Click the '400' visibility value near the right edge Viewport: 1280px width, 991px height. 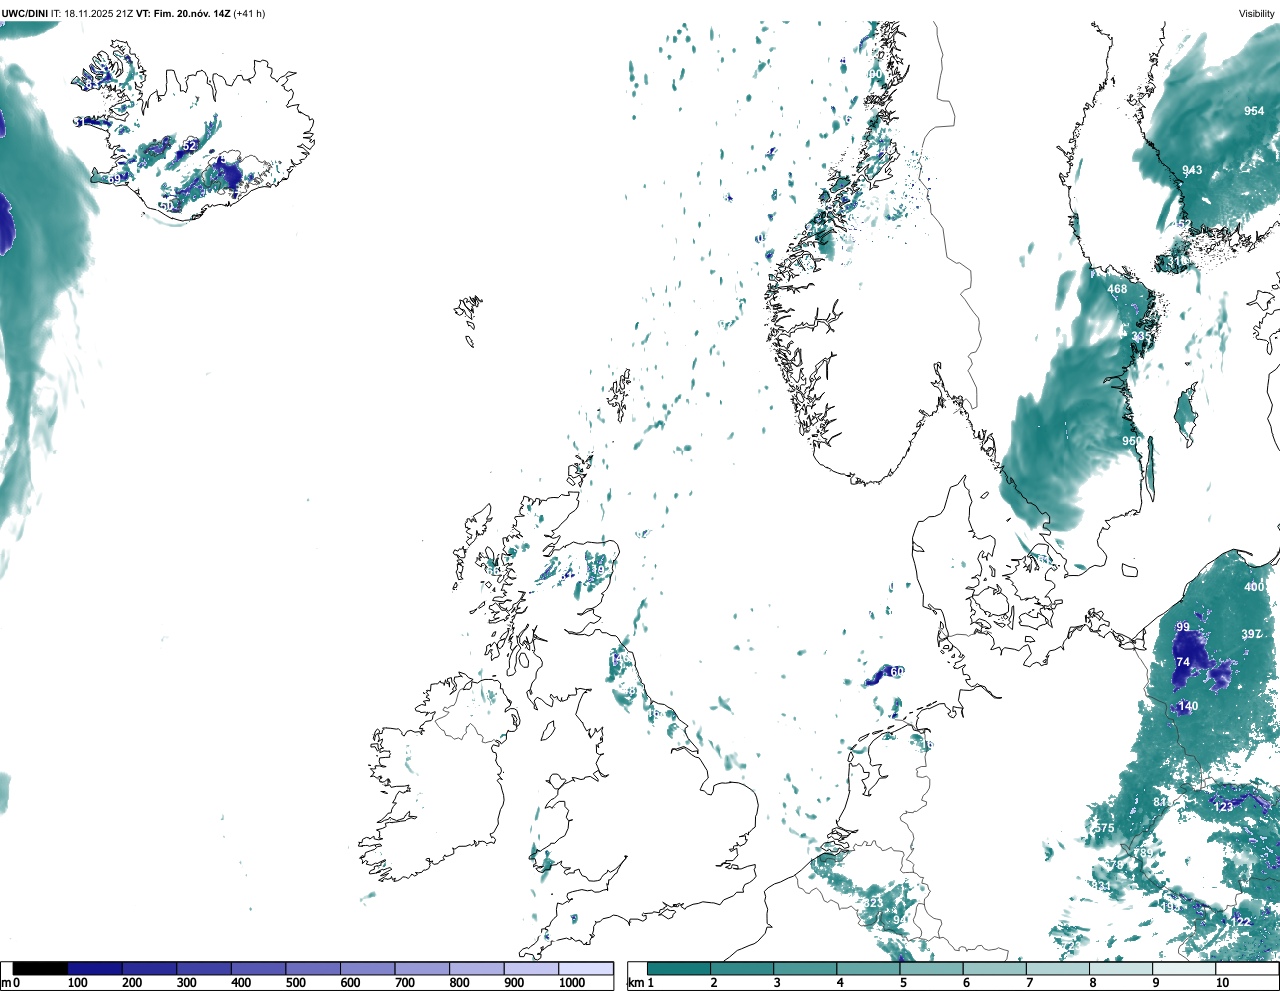point(1254,587)
